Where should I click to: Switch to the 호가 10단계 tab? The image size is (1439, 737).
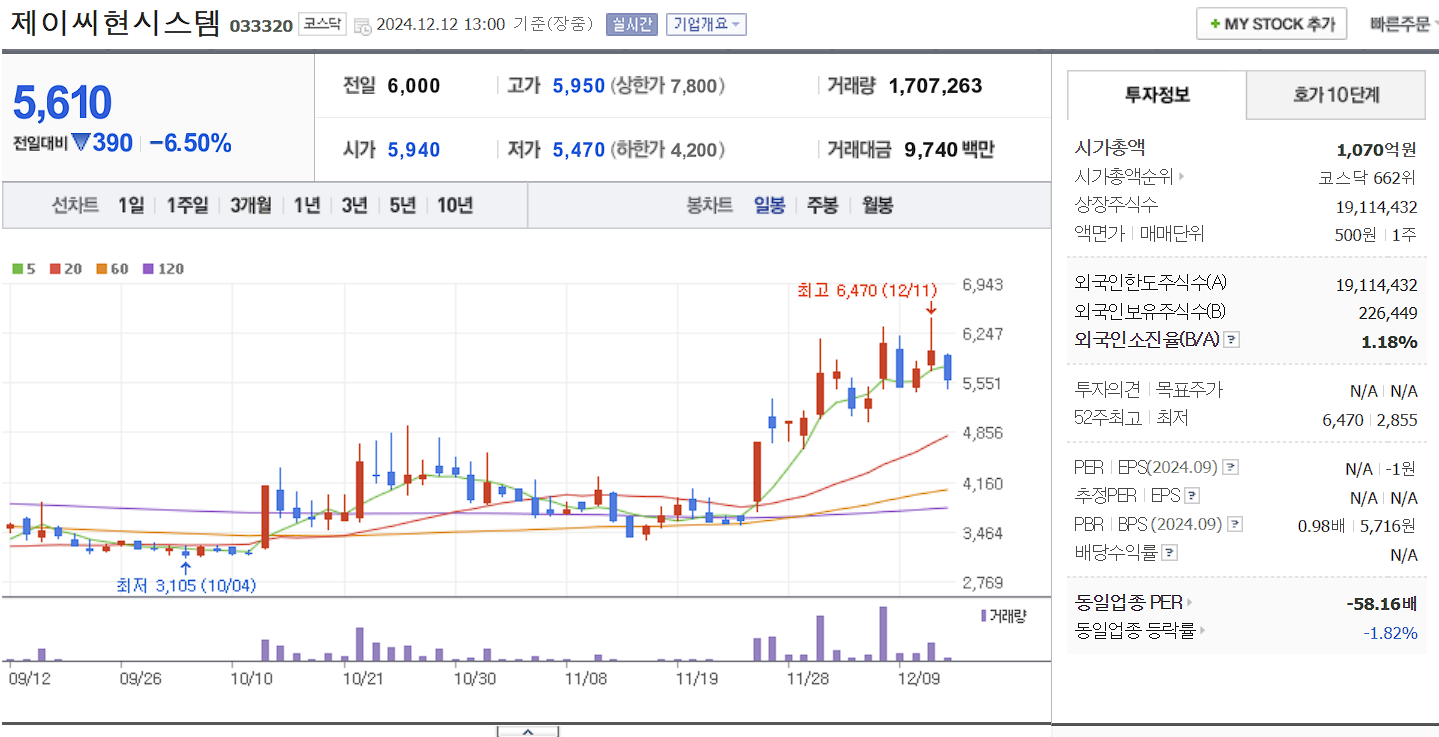pos(1335,94)
